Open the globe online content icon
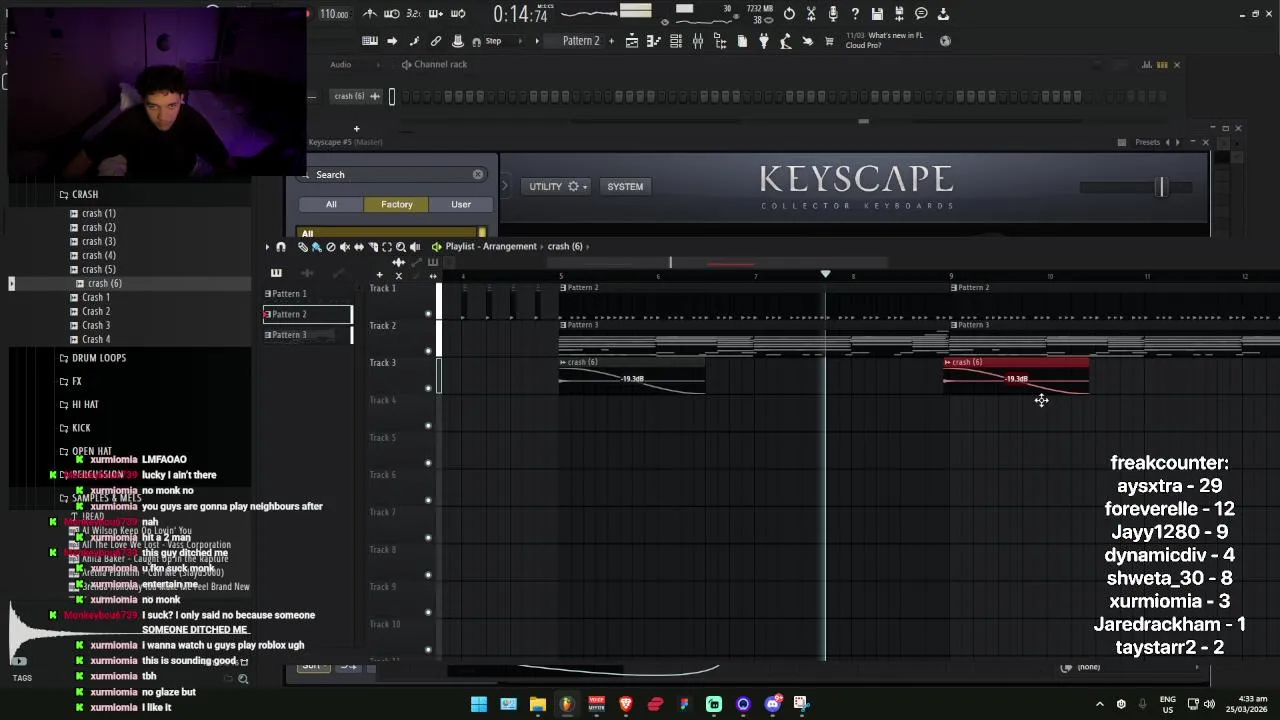 point(945,41)
